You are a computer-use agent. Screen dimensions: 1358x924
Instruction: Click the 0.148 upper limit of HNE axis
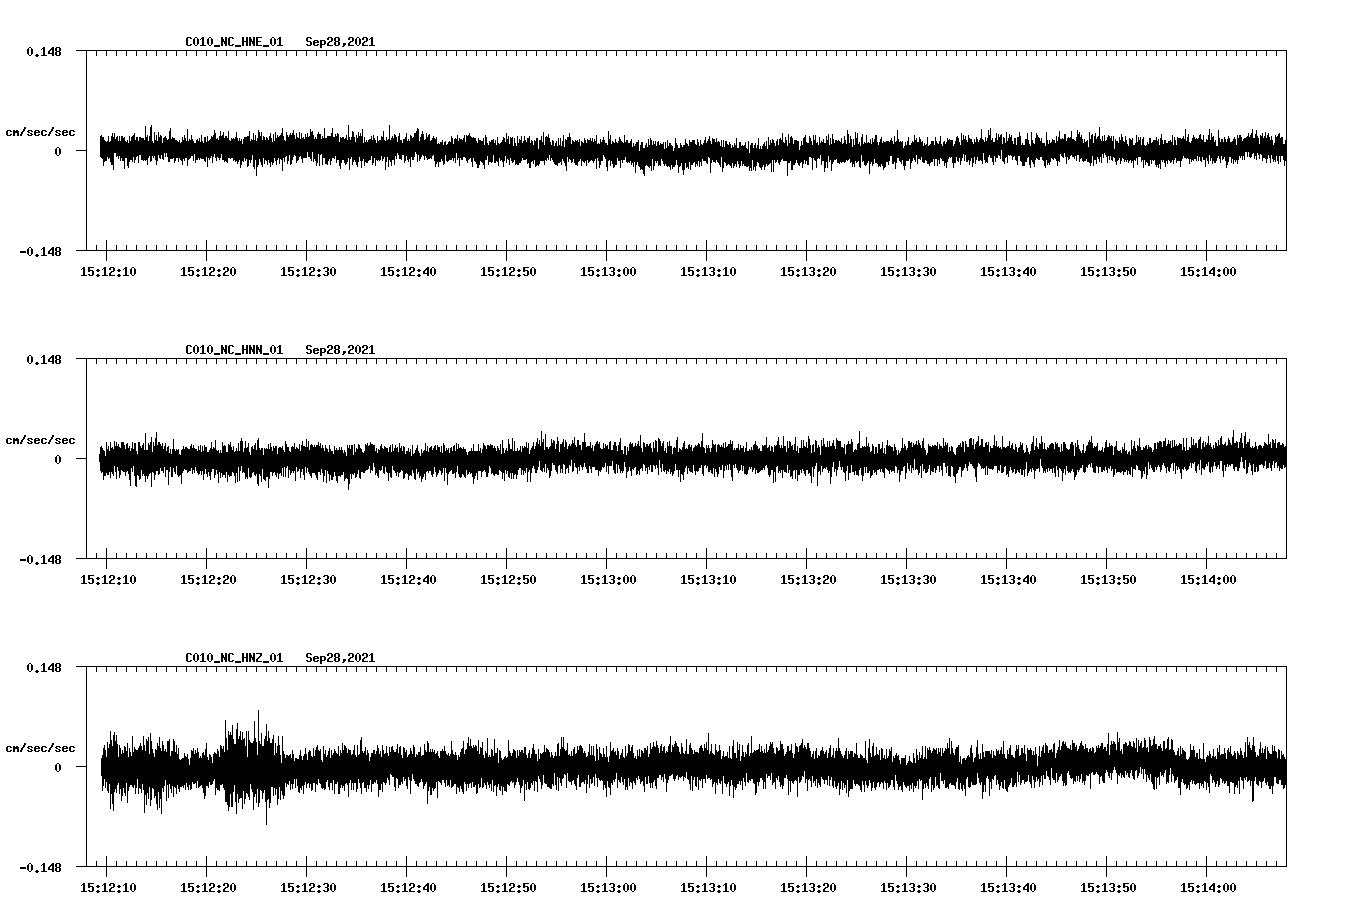pos(43,51)
